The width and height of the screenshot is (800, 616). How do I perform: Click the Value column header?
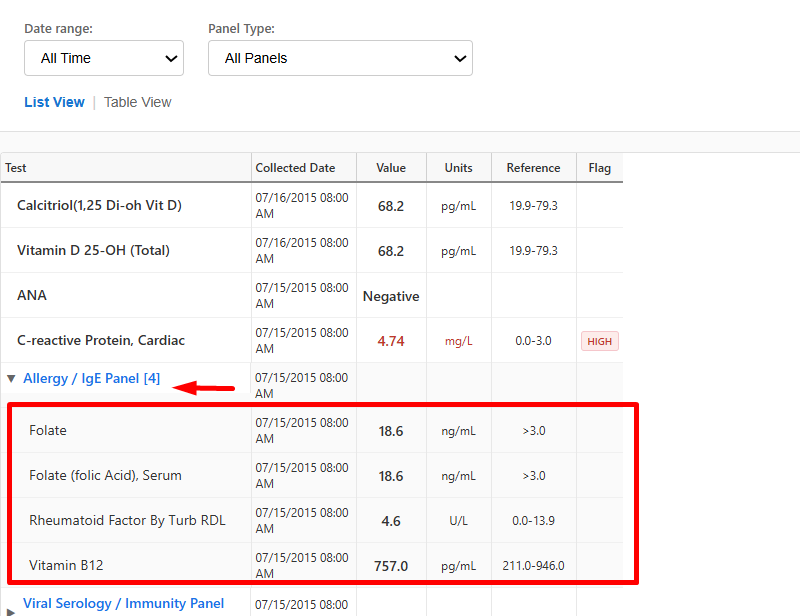pos(391,168)
